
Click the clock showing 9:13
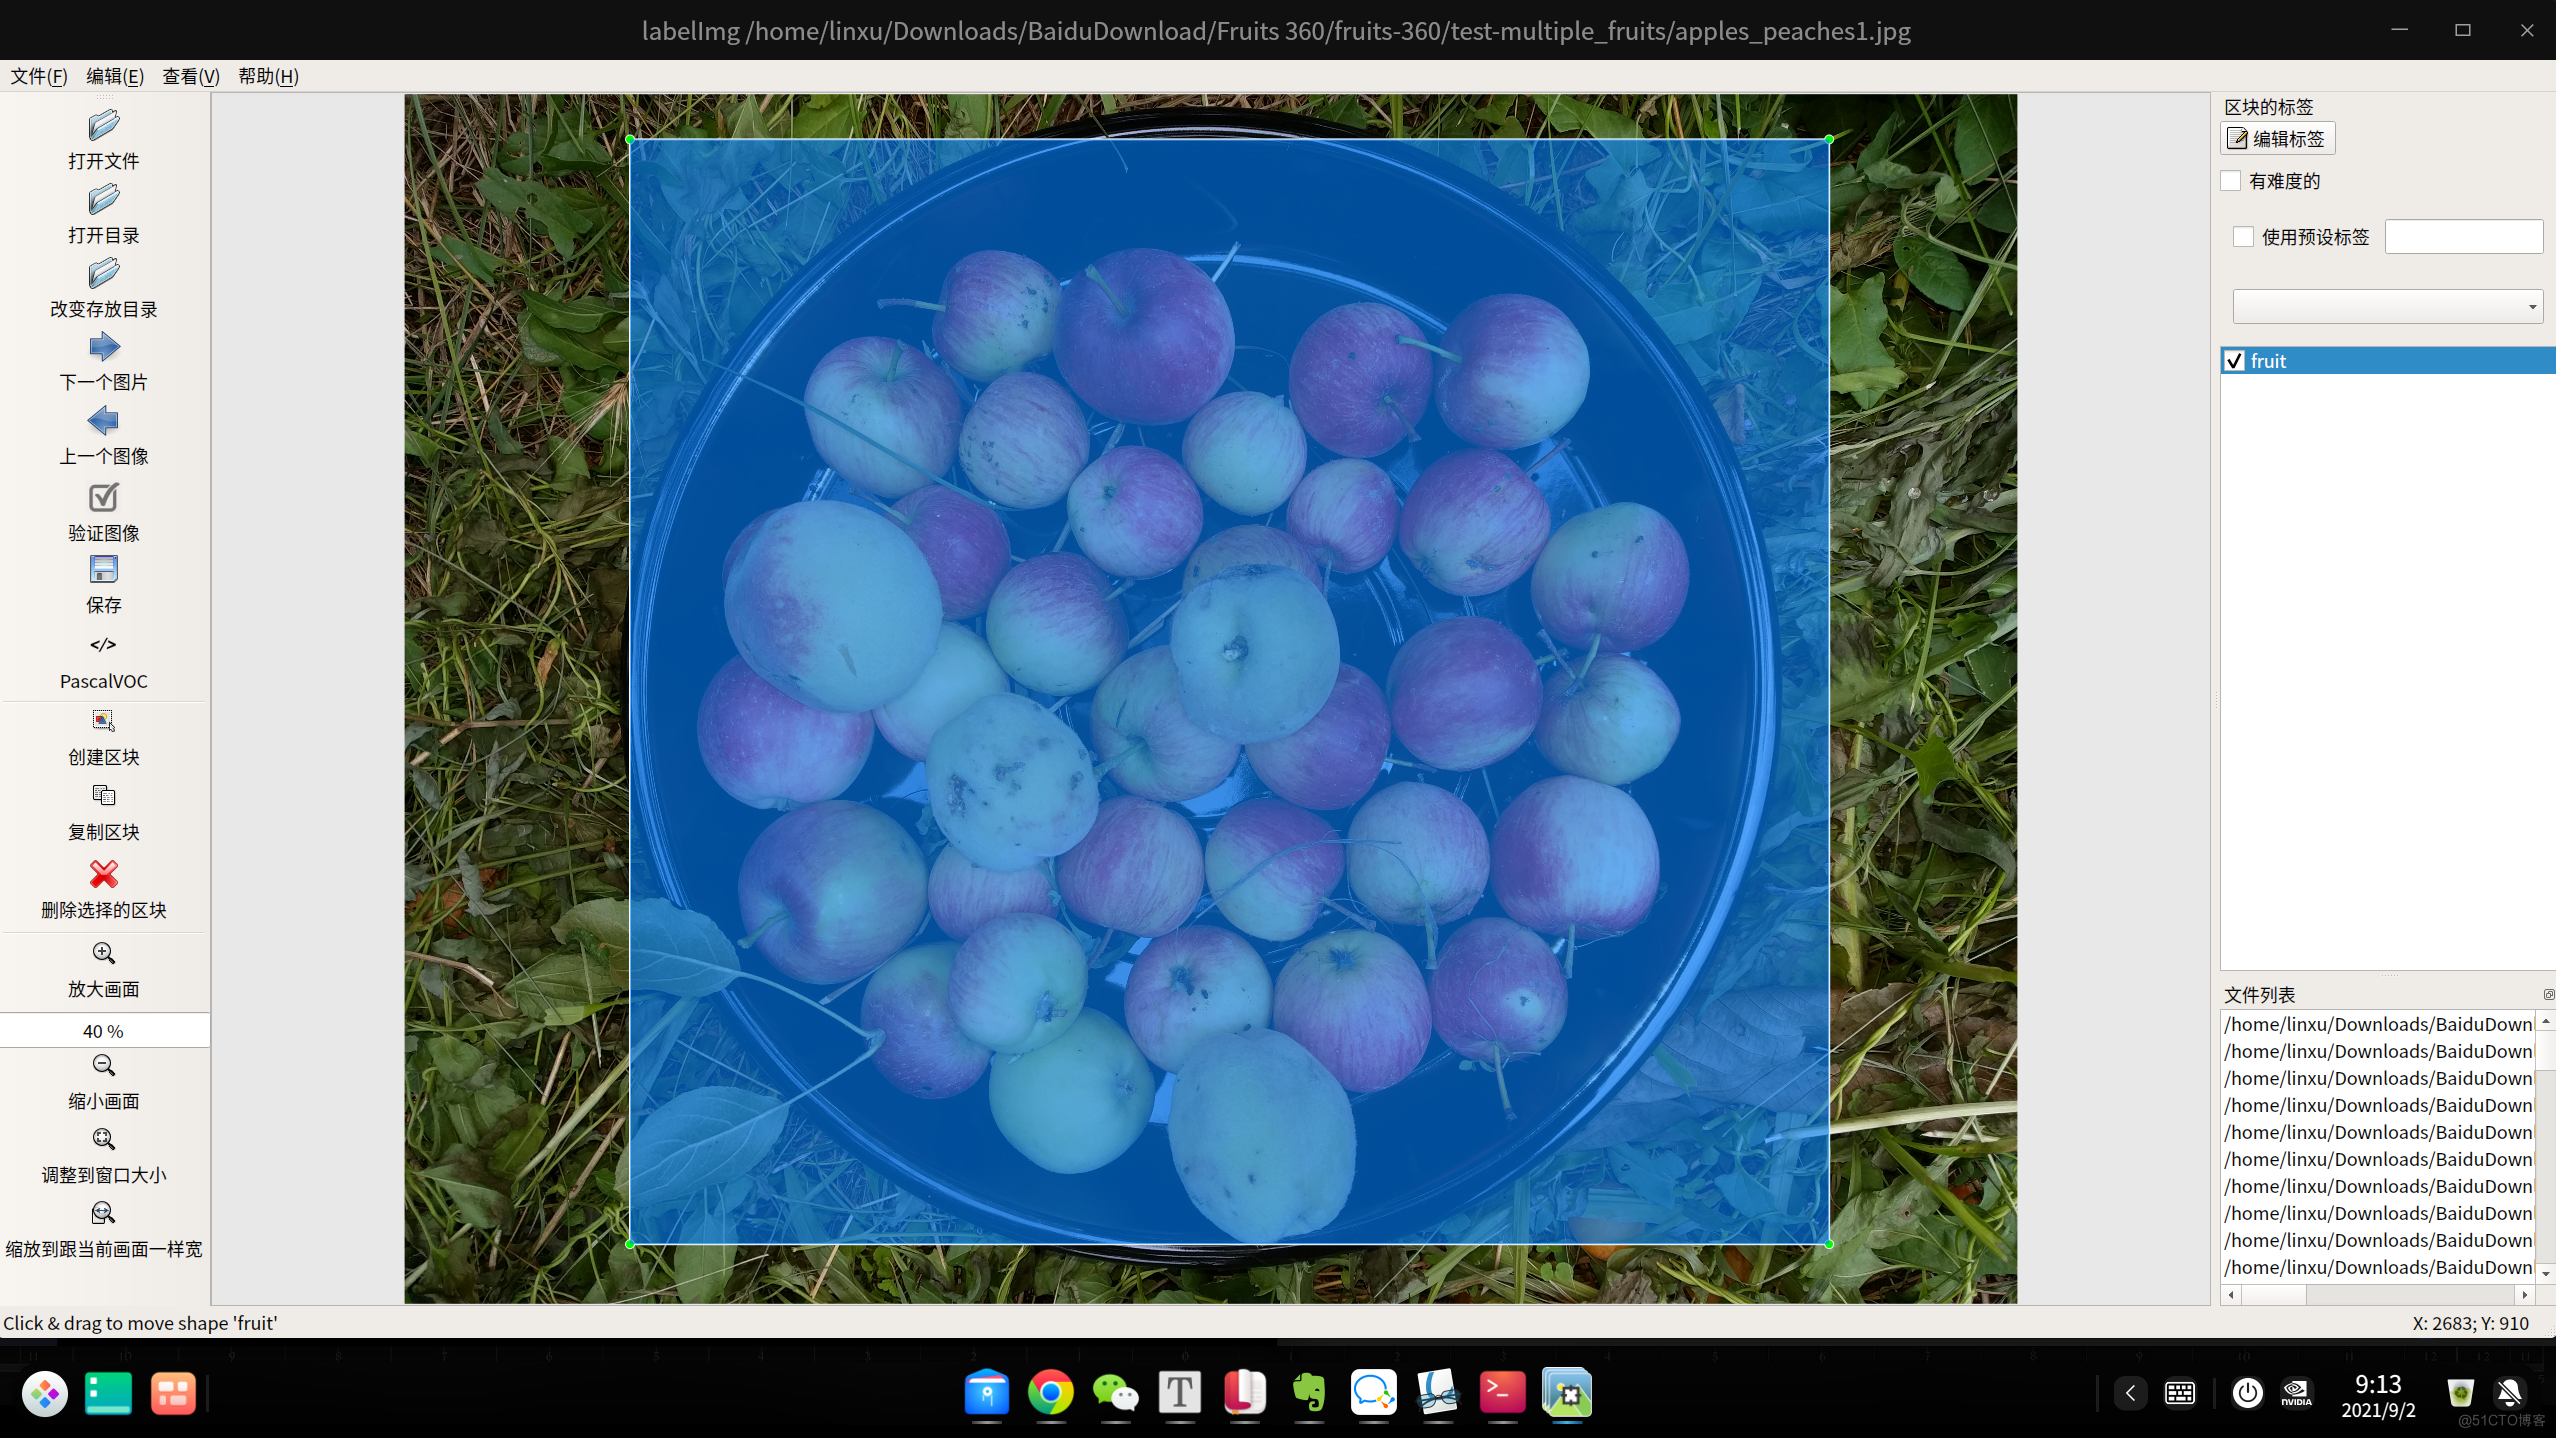[2377, 1384]
